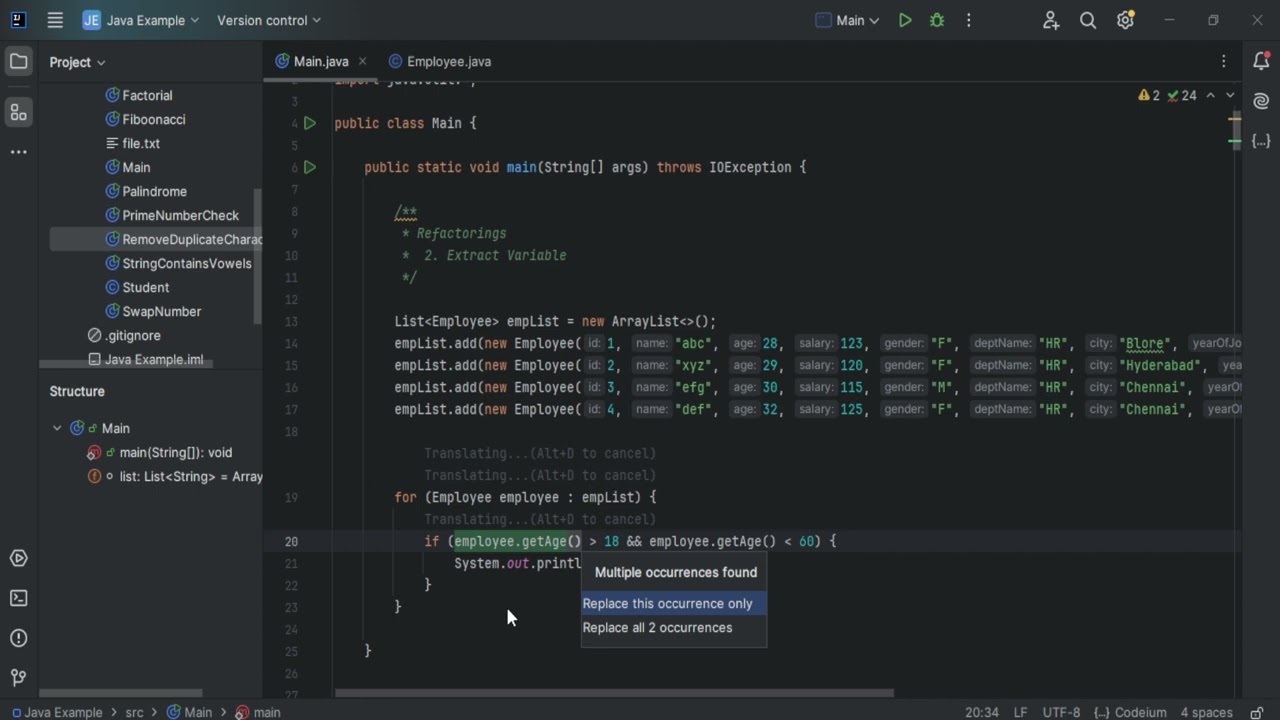
Task: Click src breadcrumb
Action: tap(134, 712)
